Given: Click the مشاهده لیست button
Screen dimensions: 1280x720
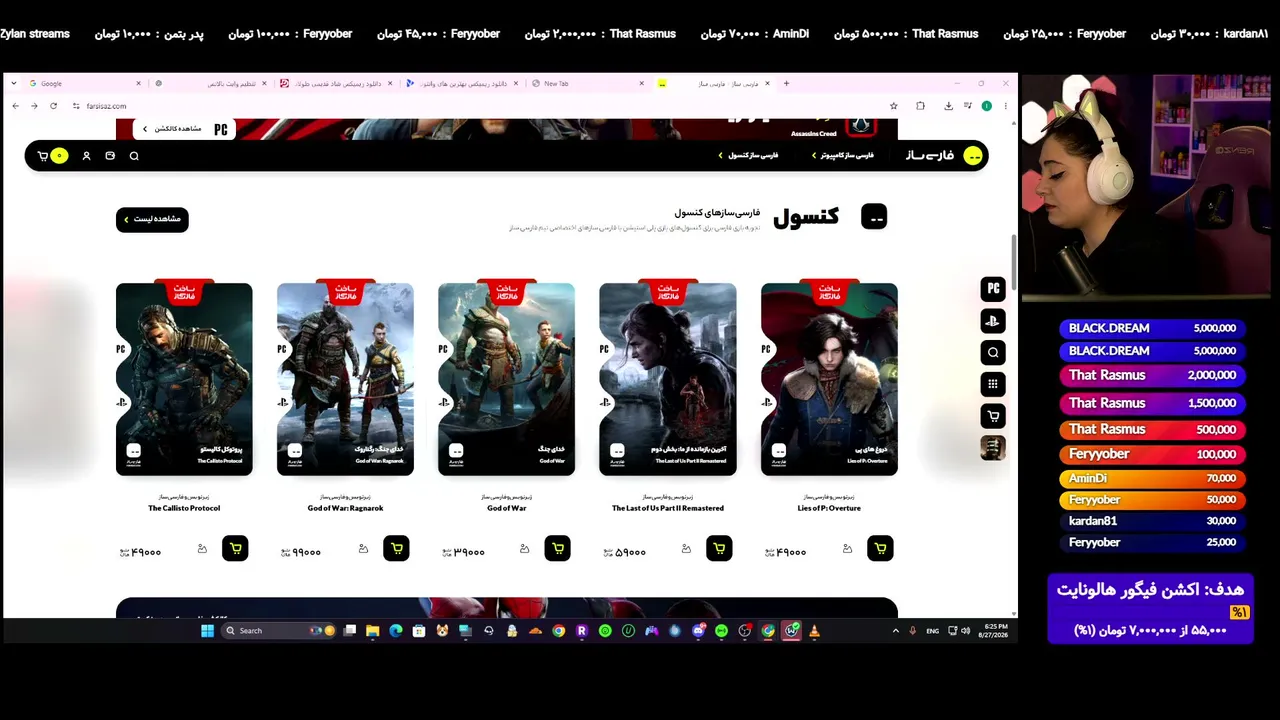Looking at the screenshot, I should tap(152, 219).
